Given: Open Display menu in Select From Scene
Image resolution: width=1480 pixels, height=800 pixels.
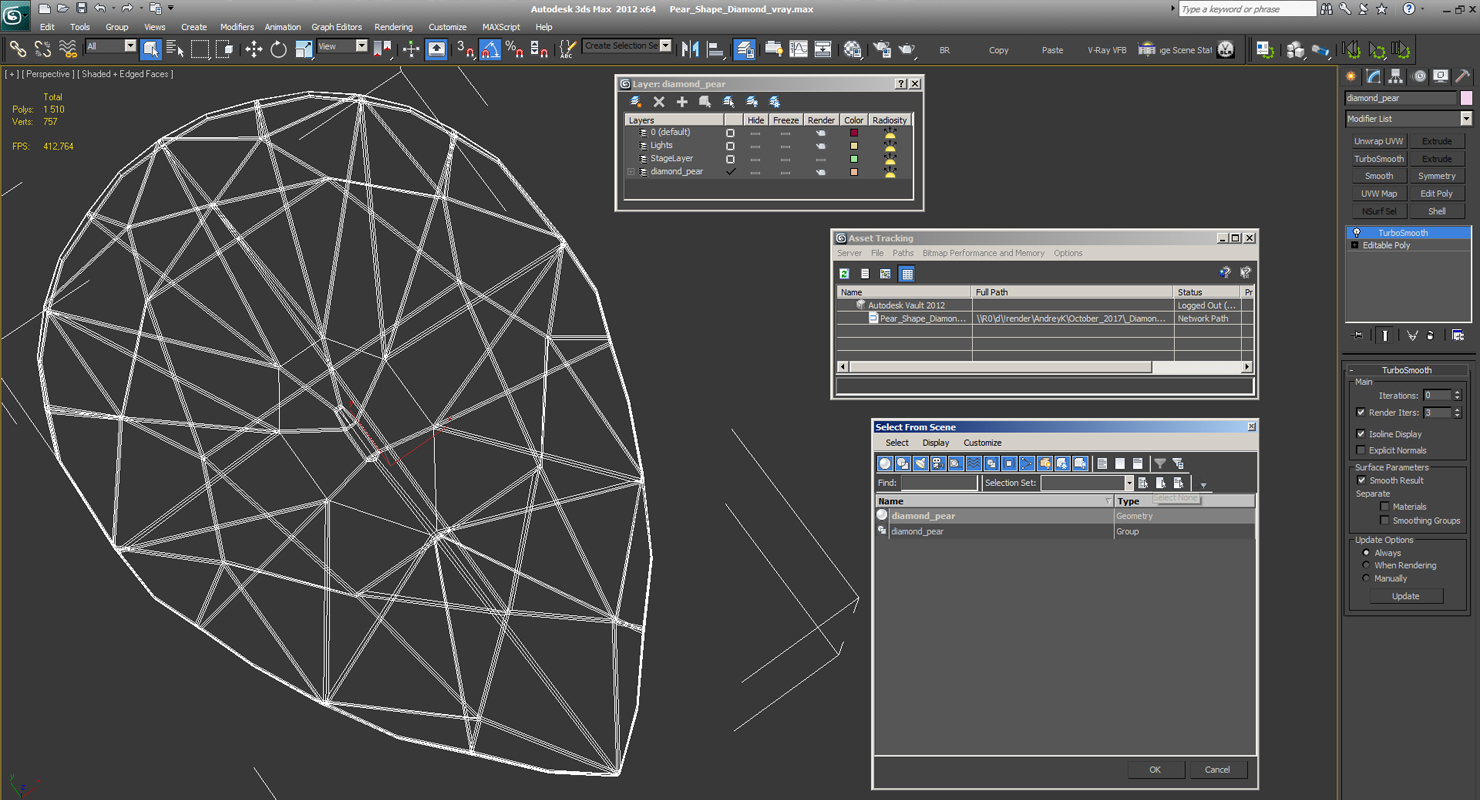Looking at the screenshot, I should (936, 443).
